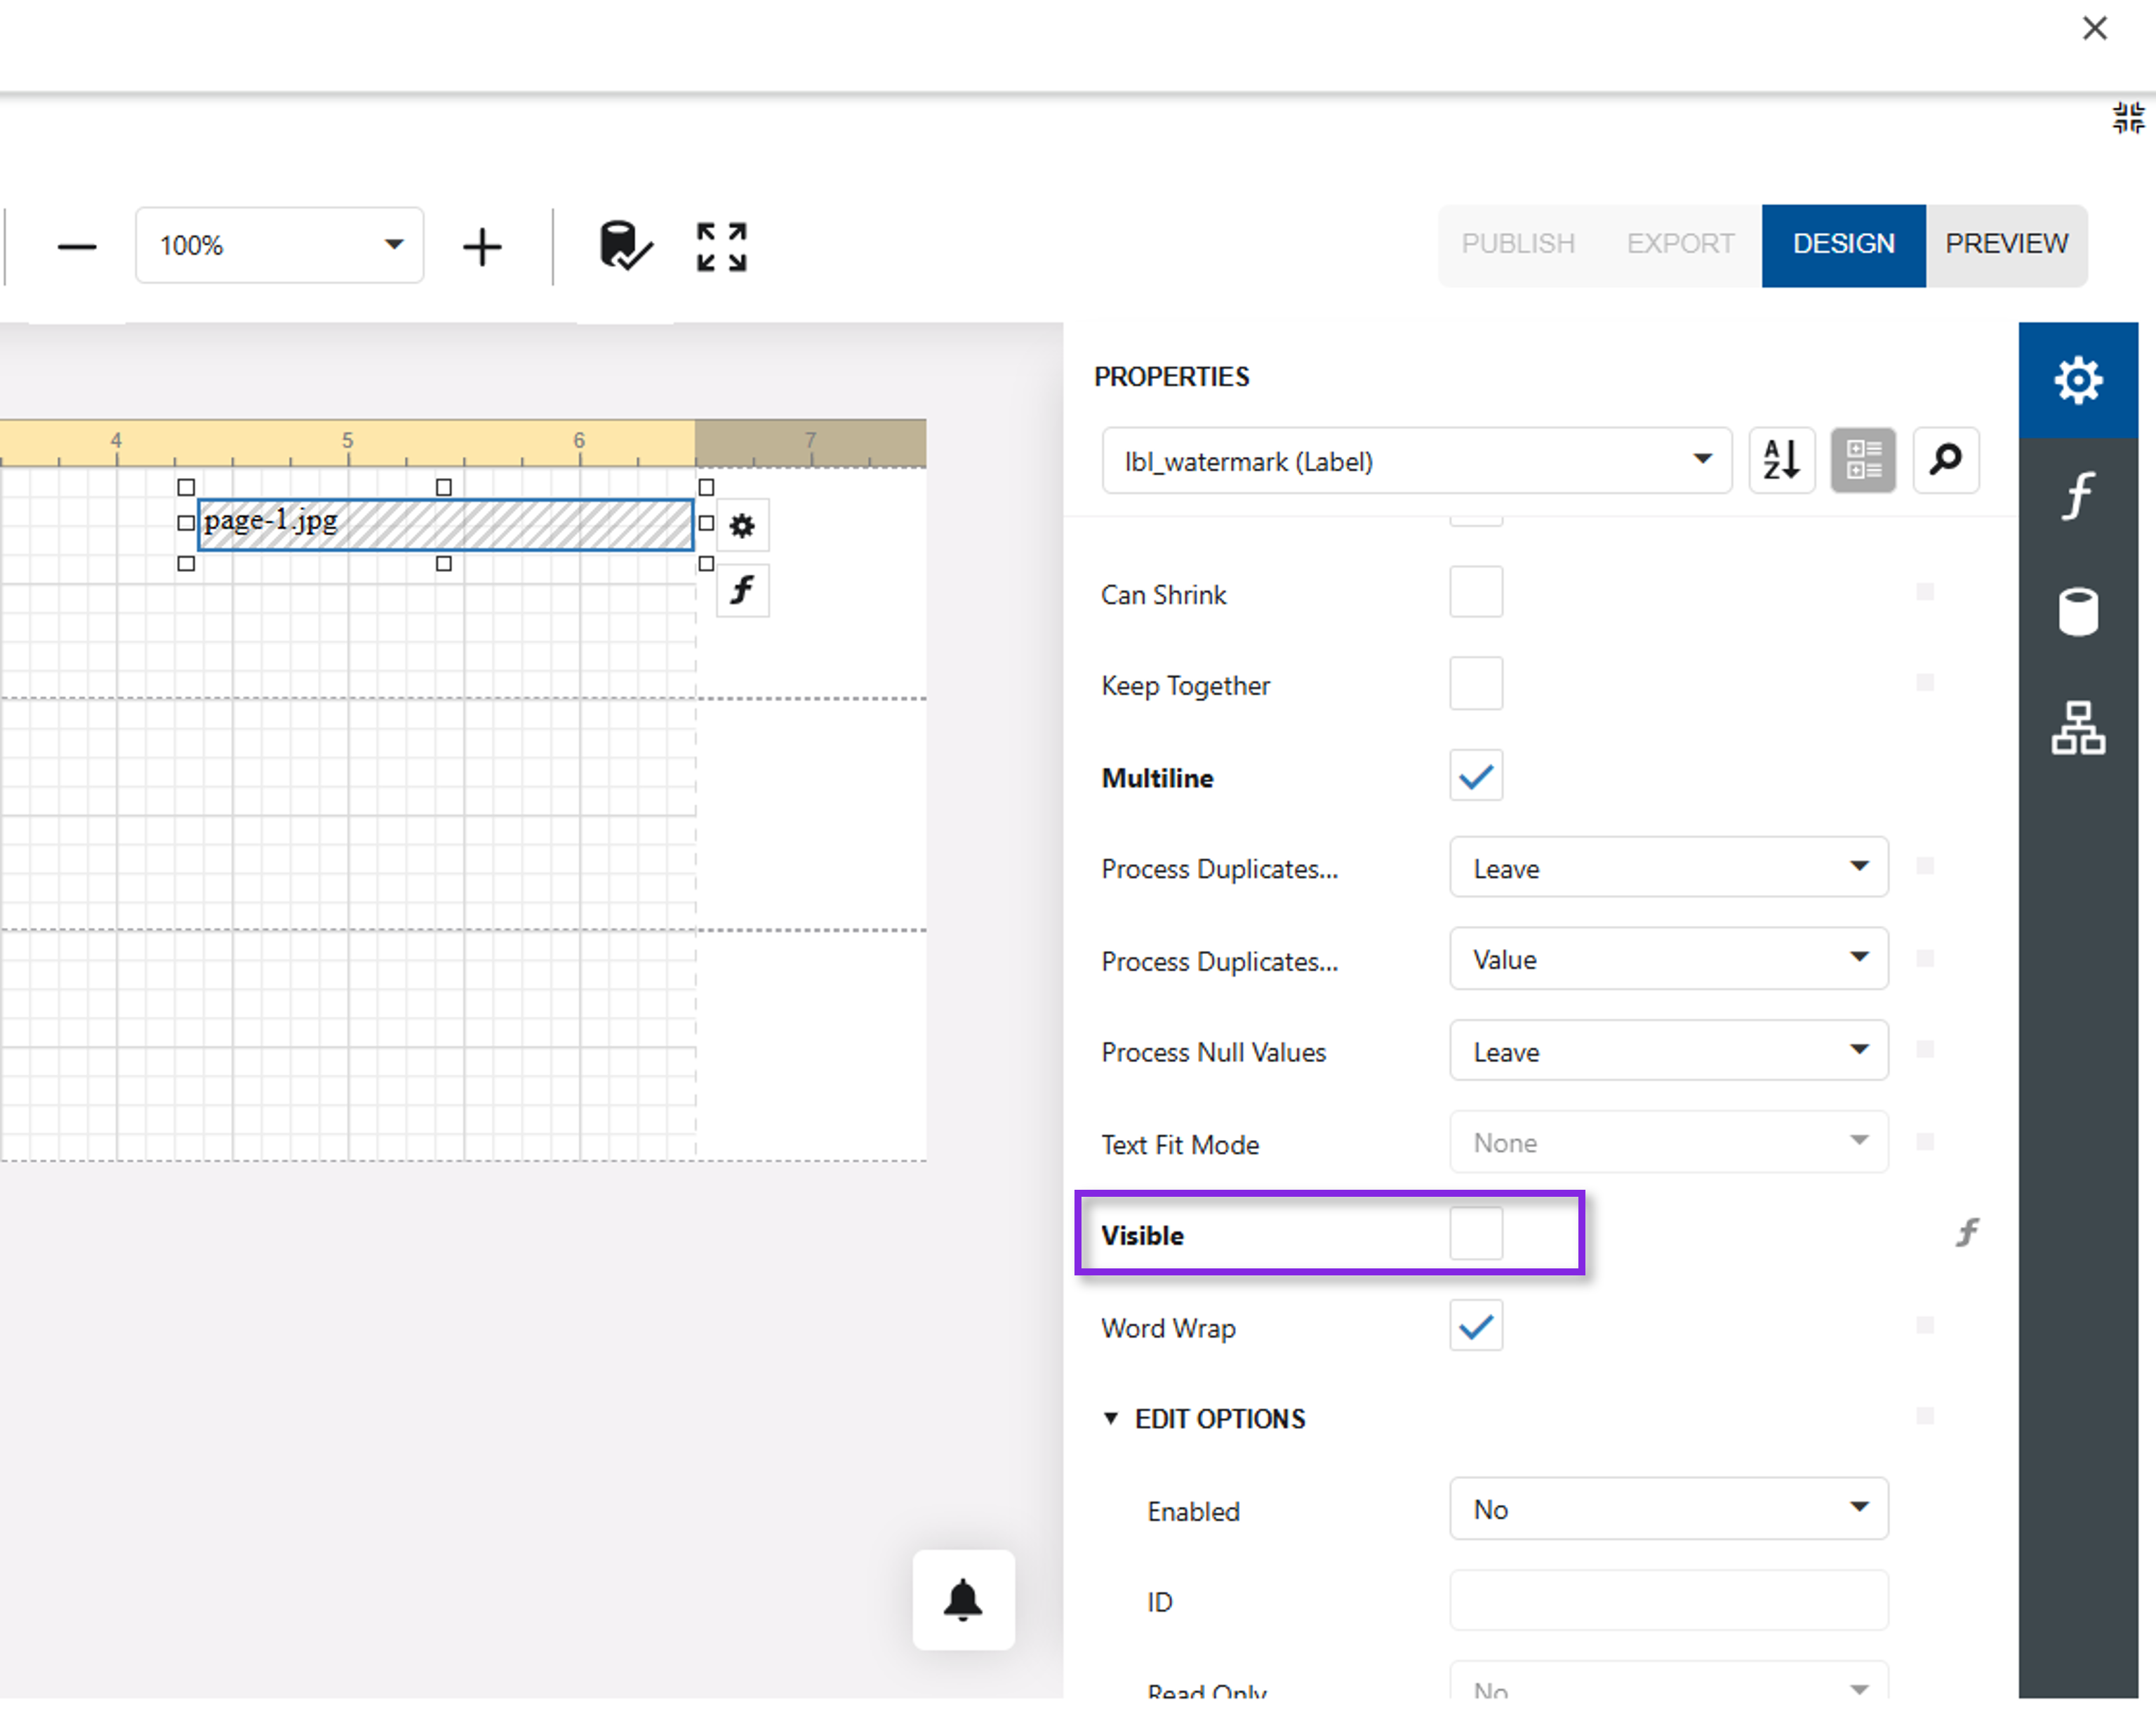The height and width of the screenshot is (1712, 2156).
Task: Click the Properties gear icon in sidebar
Action: [x=2078, y=380]
